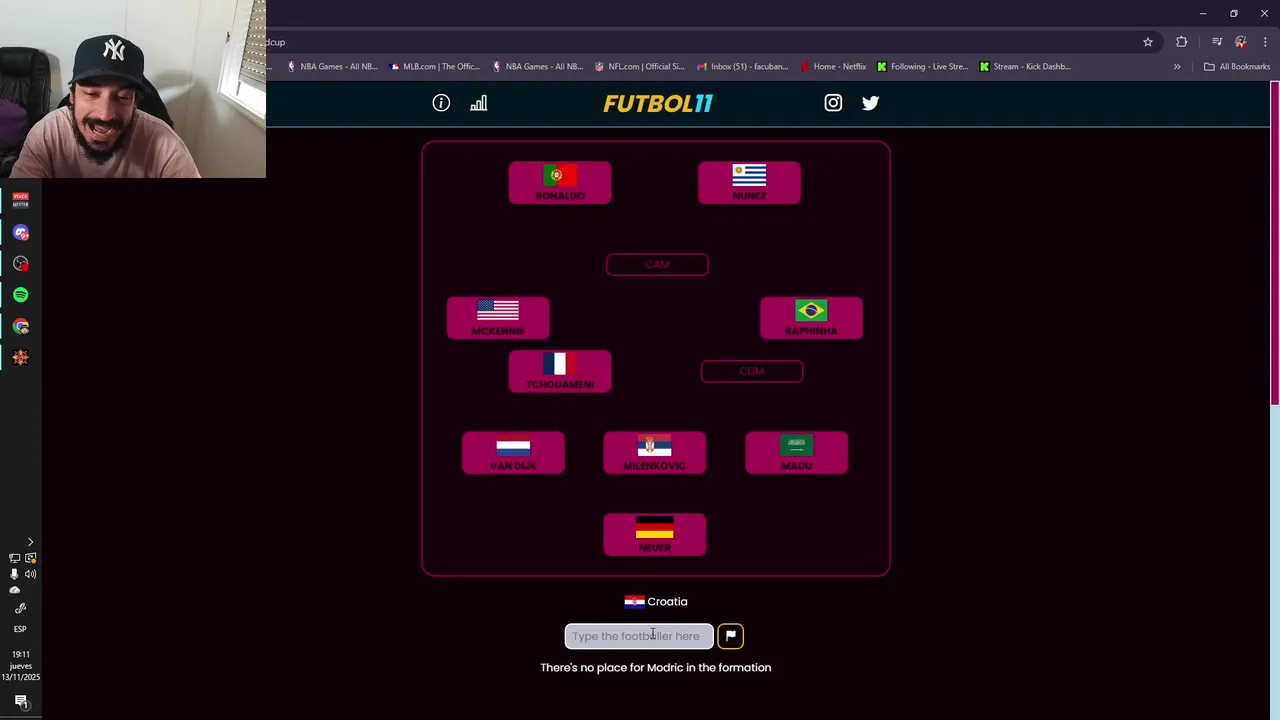Click the Neuer Germany card
Screen dimensions: 1280x720
(655, 535)
